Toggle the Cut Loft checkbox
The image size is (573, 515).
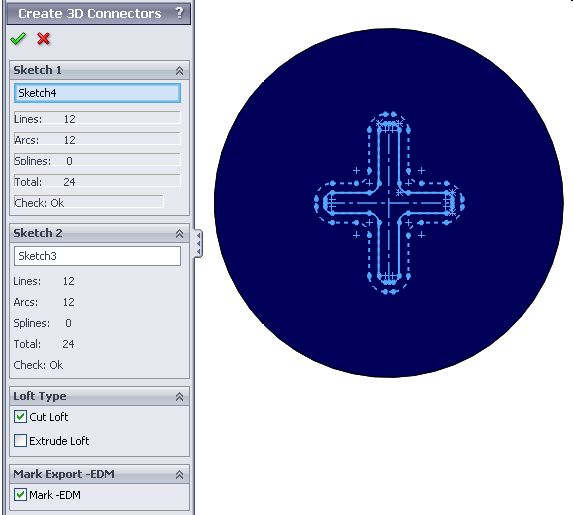pos(20,417)
